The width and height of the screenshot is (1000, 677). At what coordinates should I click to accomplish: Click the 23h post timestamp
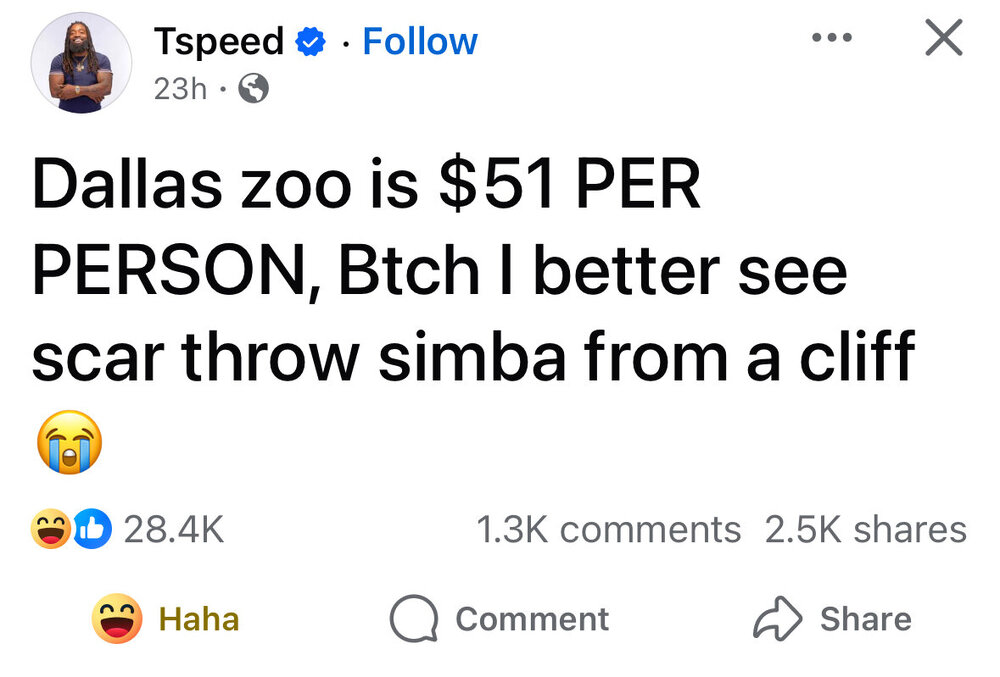180,90
